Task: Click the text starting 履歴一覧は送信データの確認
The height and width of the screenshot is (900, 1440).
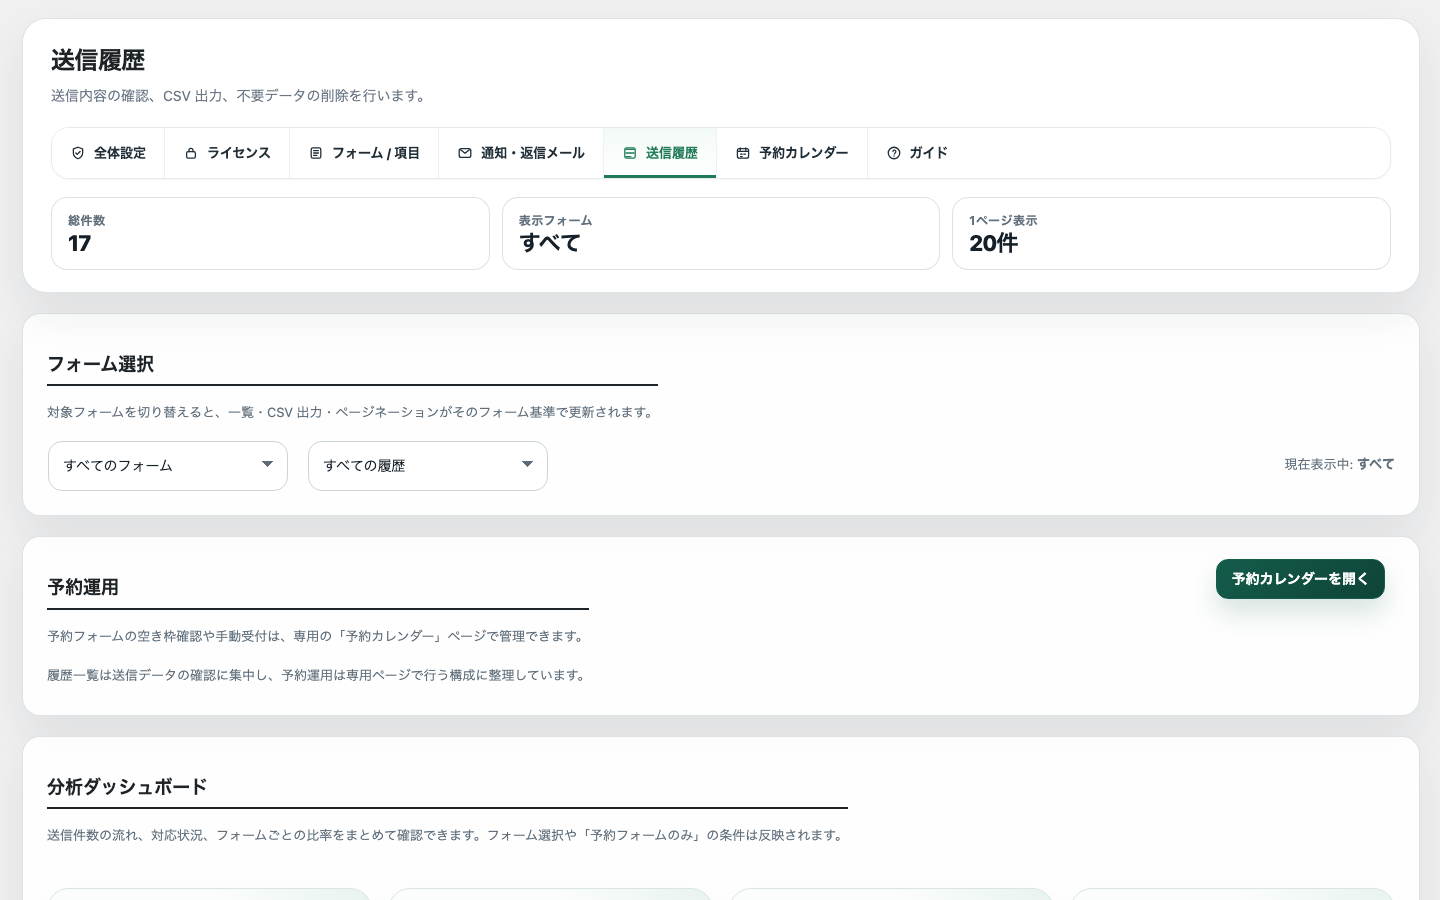Action: [318, 675]
